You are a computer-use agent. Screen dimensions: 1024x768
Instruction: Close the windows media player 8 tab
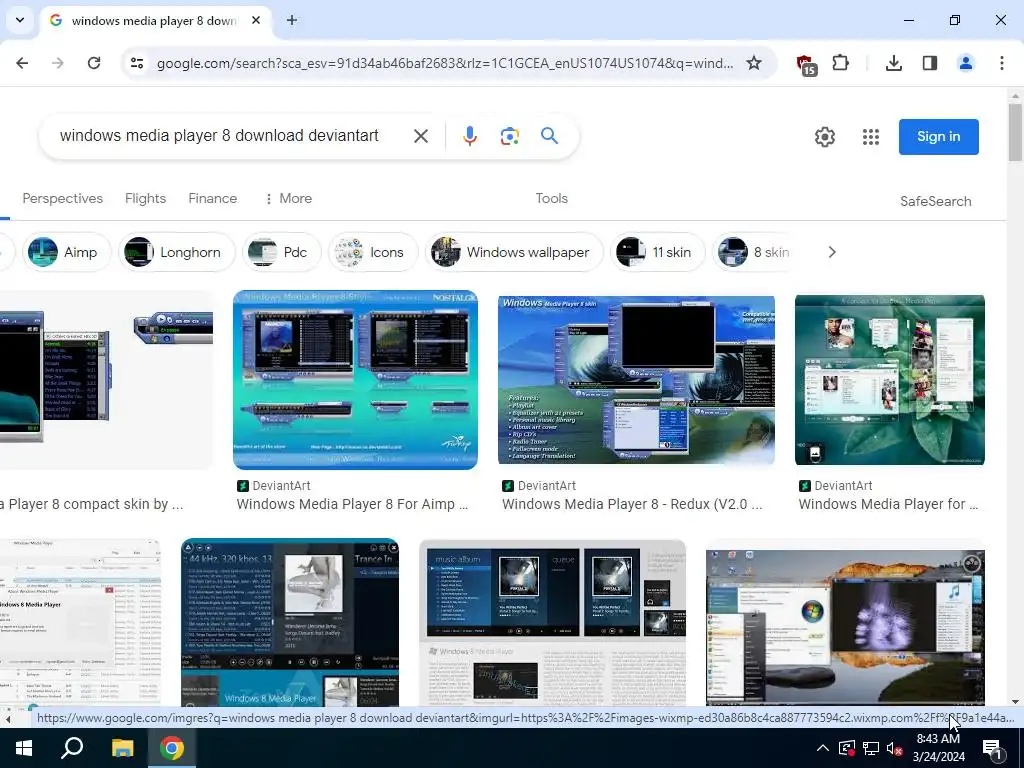[256, 20]
